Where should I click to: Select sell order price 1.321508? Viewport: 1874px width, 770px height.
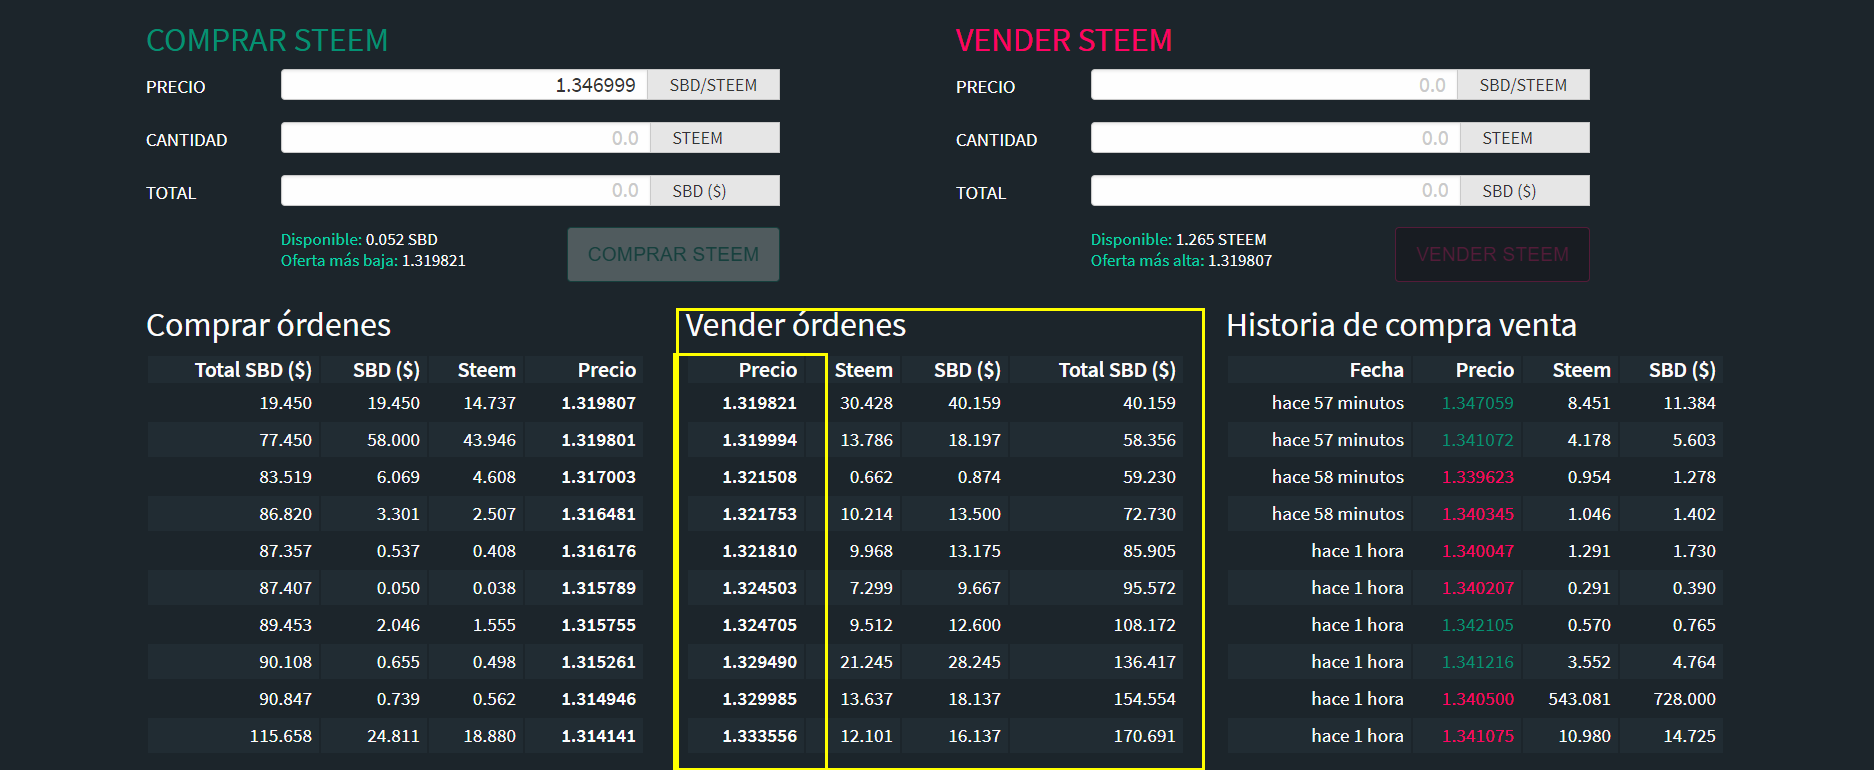coord(759,477)
